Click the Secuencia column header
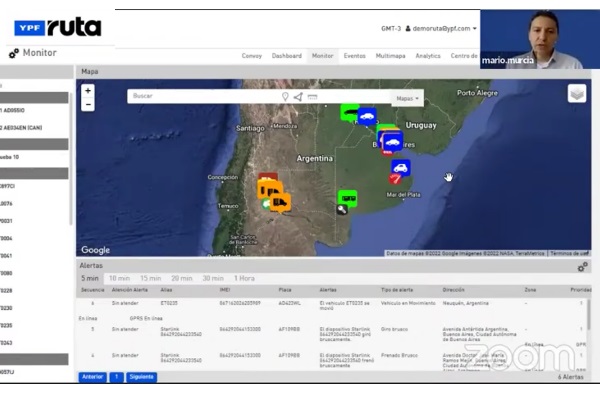This screenshot has width=600, height=400. 93,290
